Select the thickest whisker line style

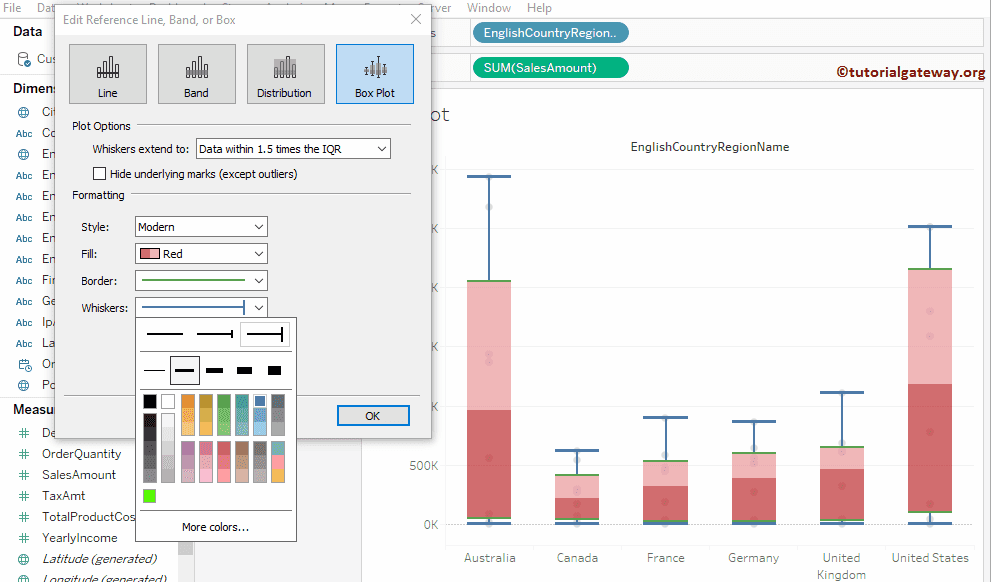point(273,369)
